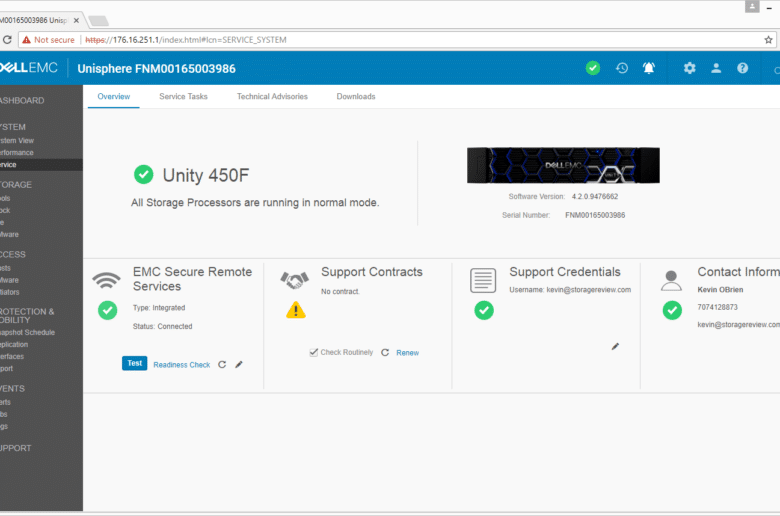The image size is (780, 516).
Task: Toggle the Check Routinely checkbox
Action: [313, 352]
